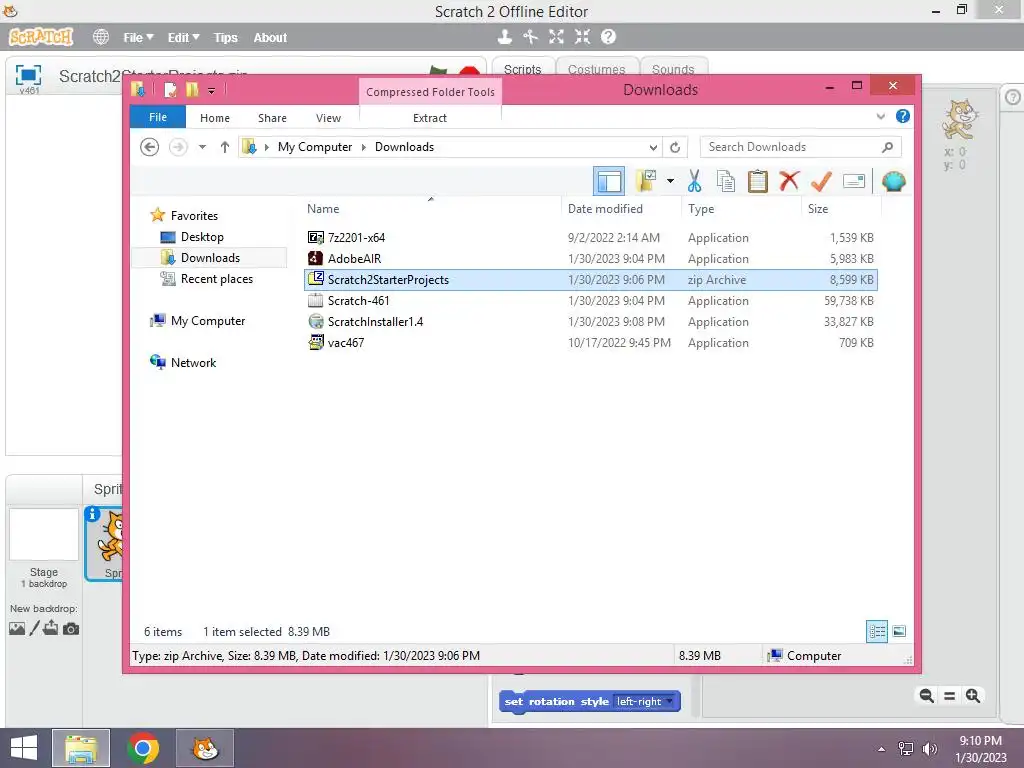Select the Scratch2StarterProjects zip file

coord(590,280)
